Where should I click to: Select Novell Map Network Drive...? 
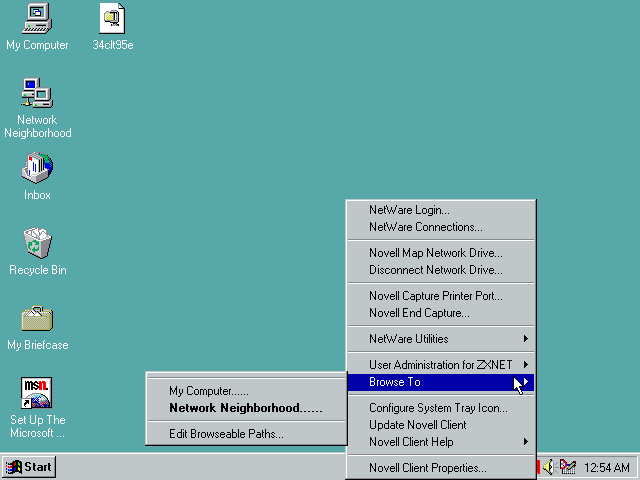(441, 253)
